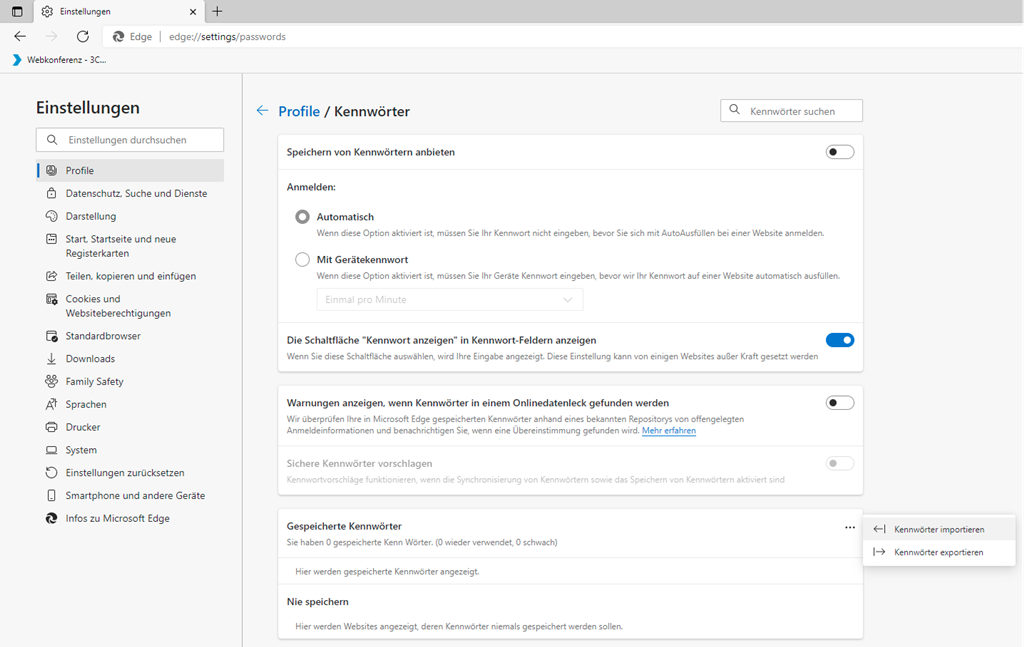Click the Downloads icon in settings sidebar
The width and height of the screenshot is (1024, 647).
[52, 359]
